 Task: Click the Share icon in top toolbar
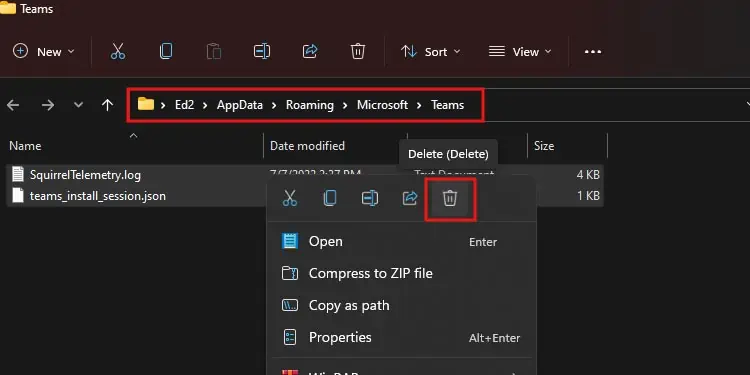coord(310,51)
